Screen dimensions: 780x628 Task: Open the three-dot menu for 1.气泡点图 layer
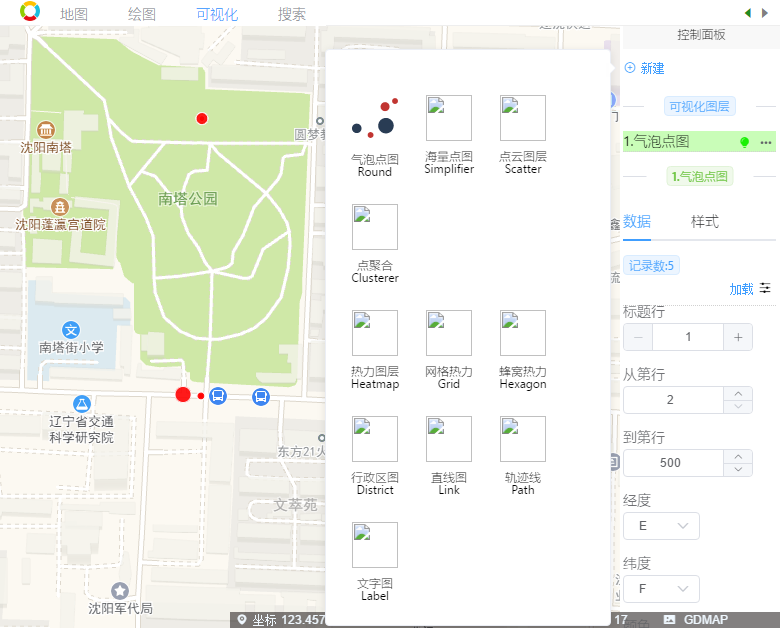pyautogui.click(x=766, y=143)
